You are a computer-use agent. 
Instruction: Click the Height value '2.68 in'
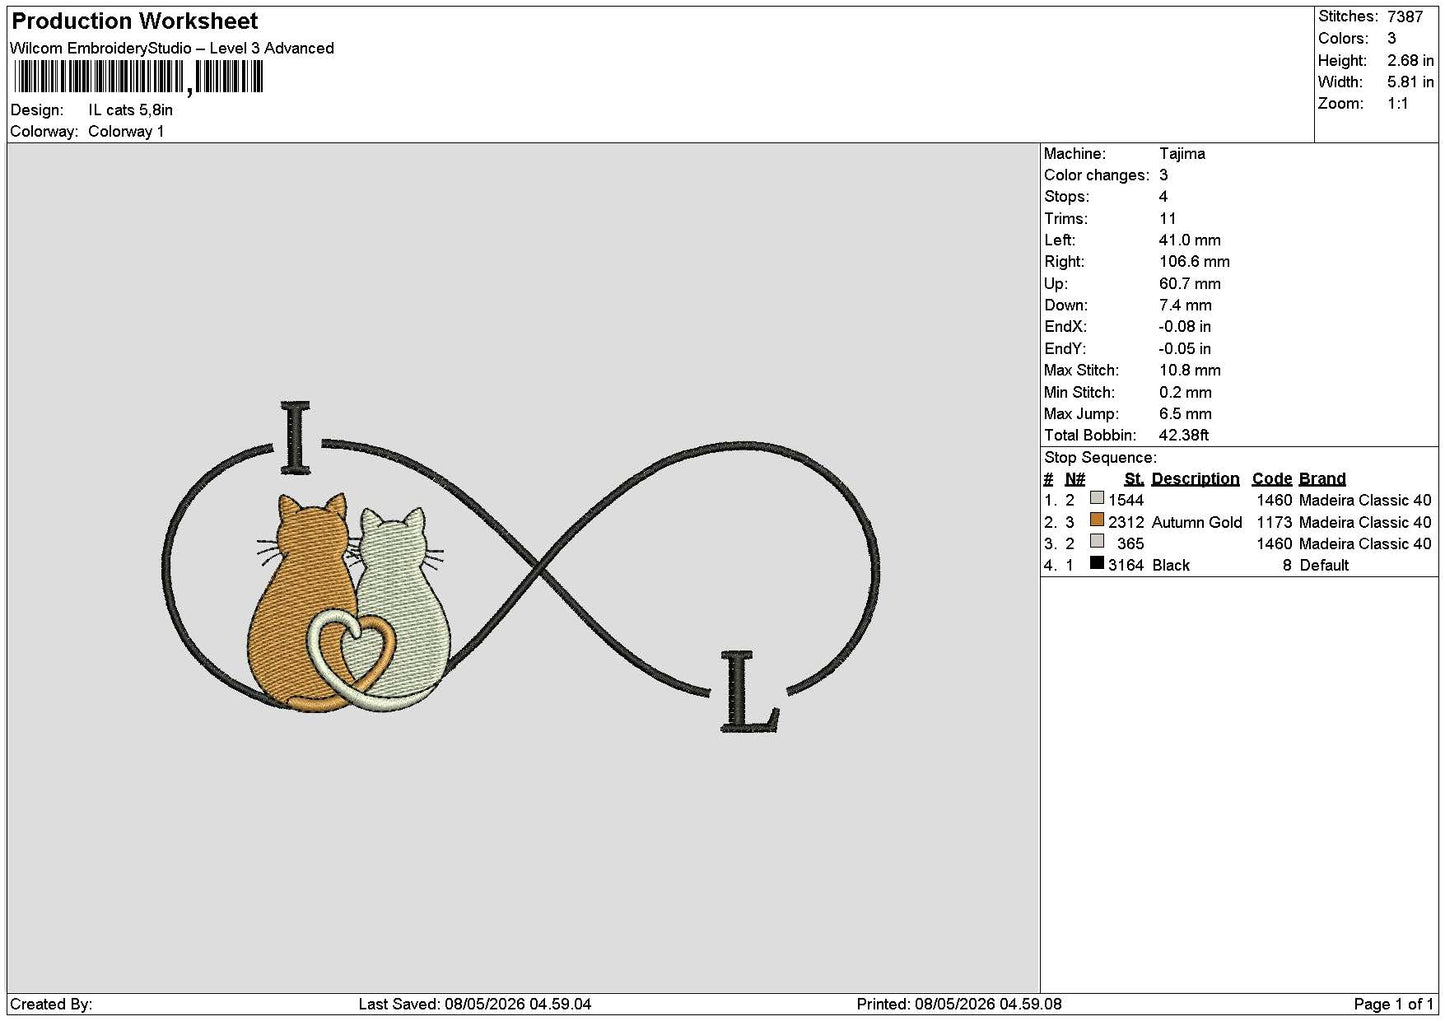(1410, 60)
